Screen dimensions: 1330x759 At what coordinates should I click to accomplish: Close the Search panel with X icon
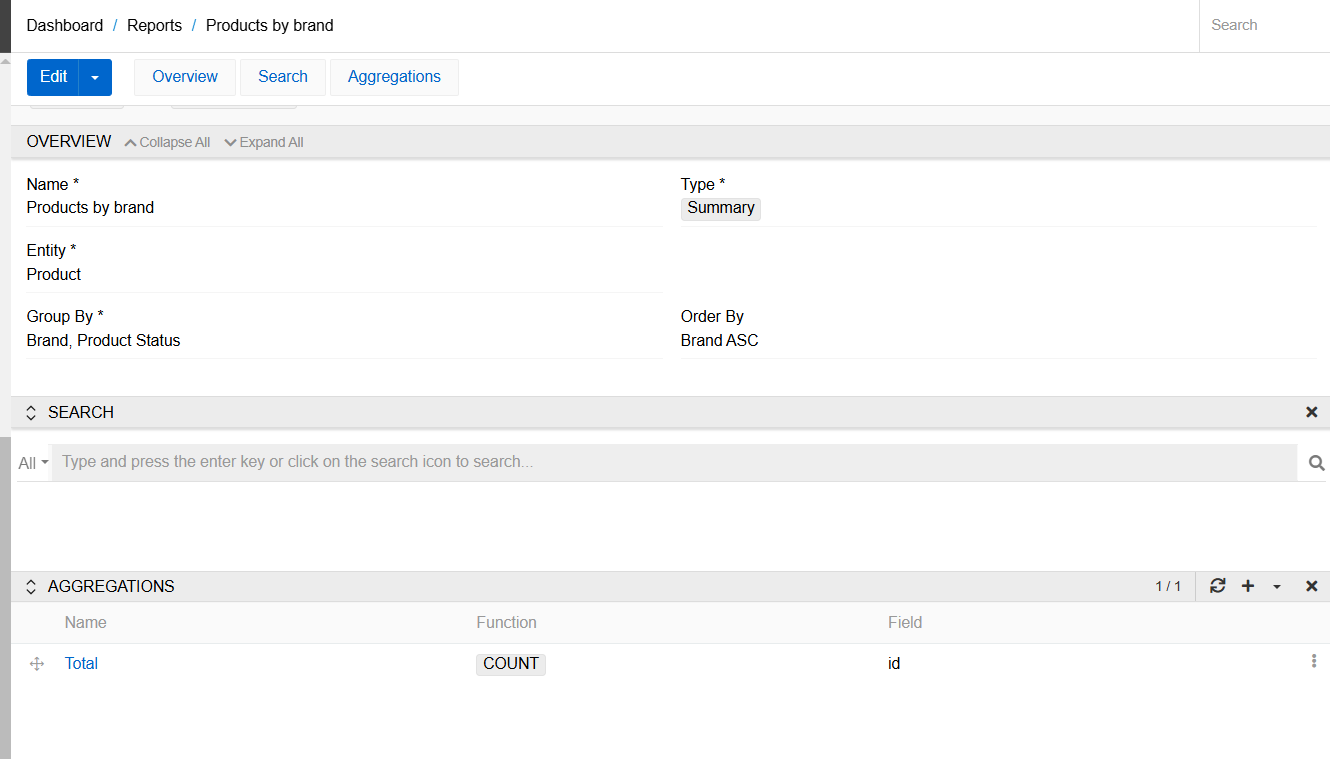1311,412
